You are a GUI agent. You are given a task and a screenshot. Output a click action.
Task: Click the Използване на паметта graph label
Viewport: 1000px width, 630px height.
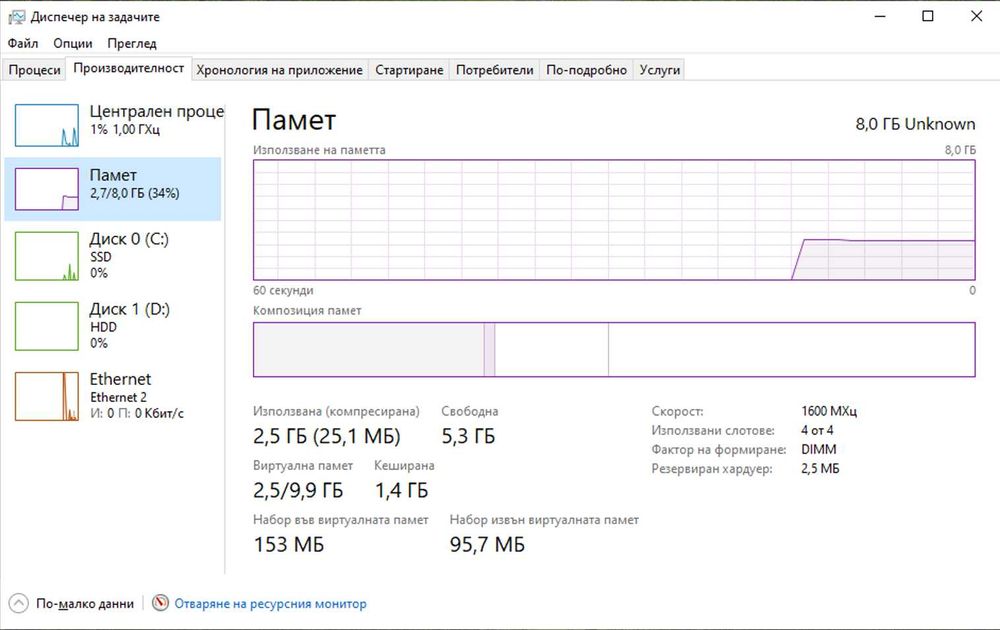tap(319, 150)
